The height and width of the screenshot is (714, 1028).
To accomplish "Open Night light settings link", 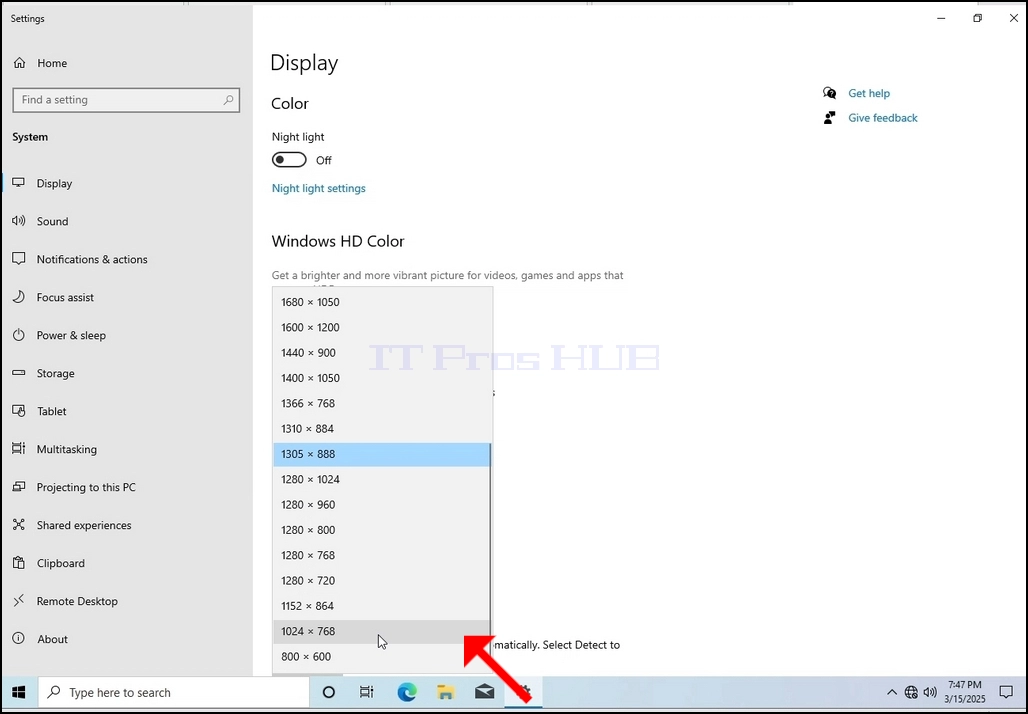I will (x=319, y=188).
